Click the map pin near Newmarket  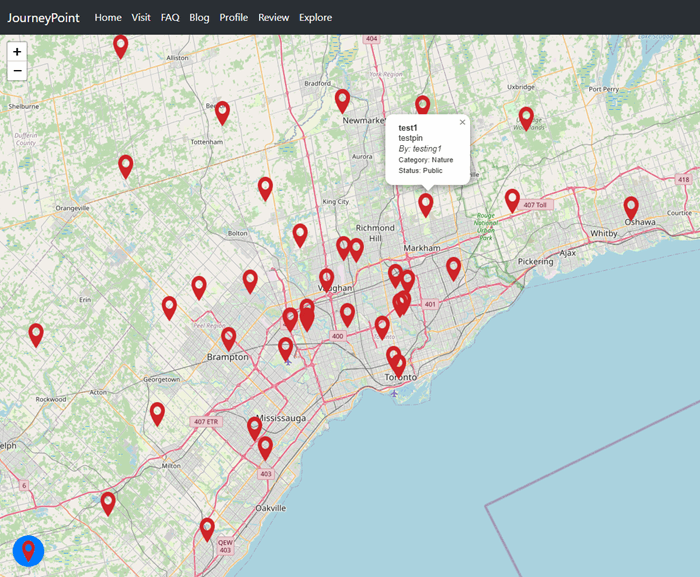point(342,100)
